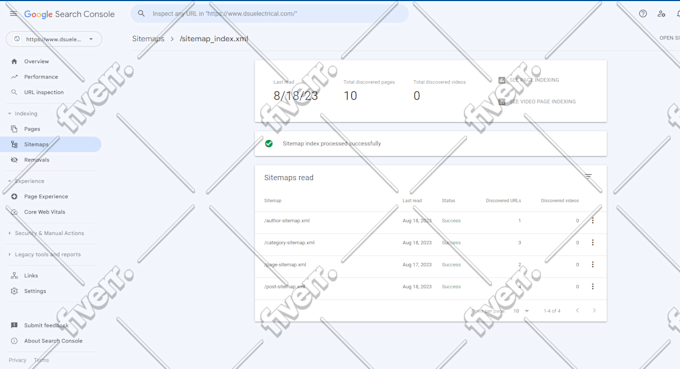Click the Submit feedback icon

[x=14, y=325]
